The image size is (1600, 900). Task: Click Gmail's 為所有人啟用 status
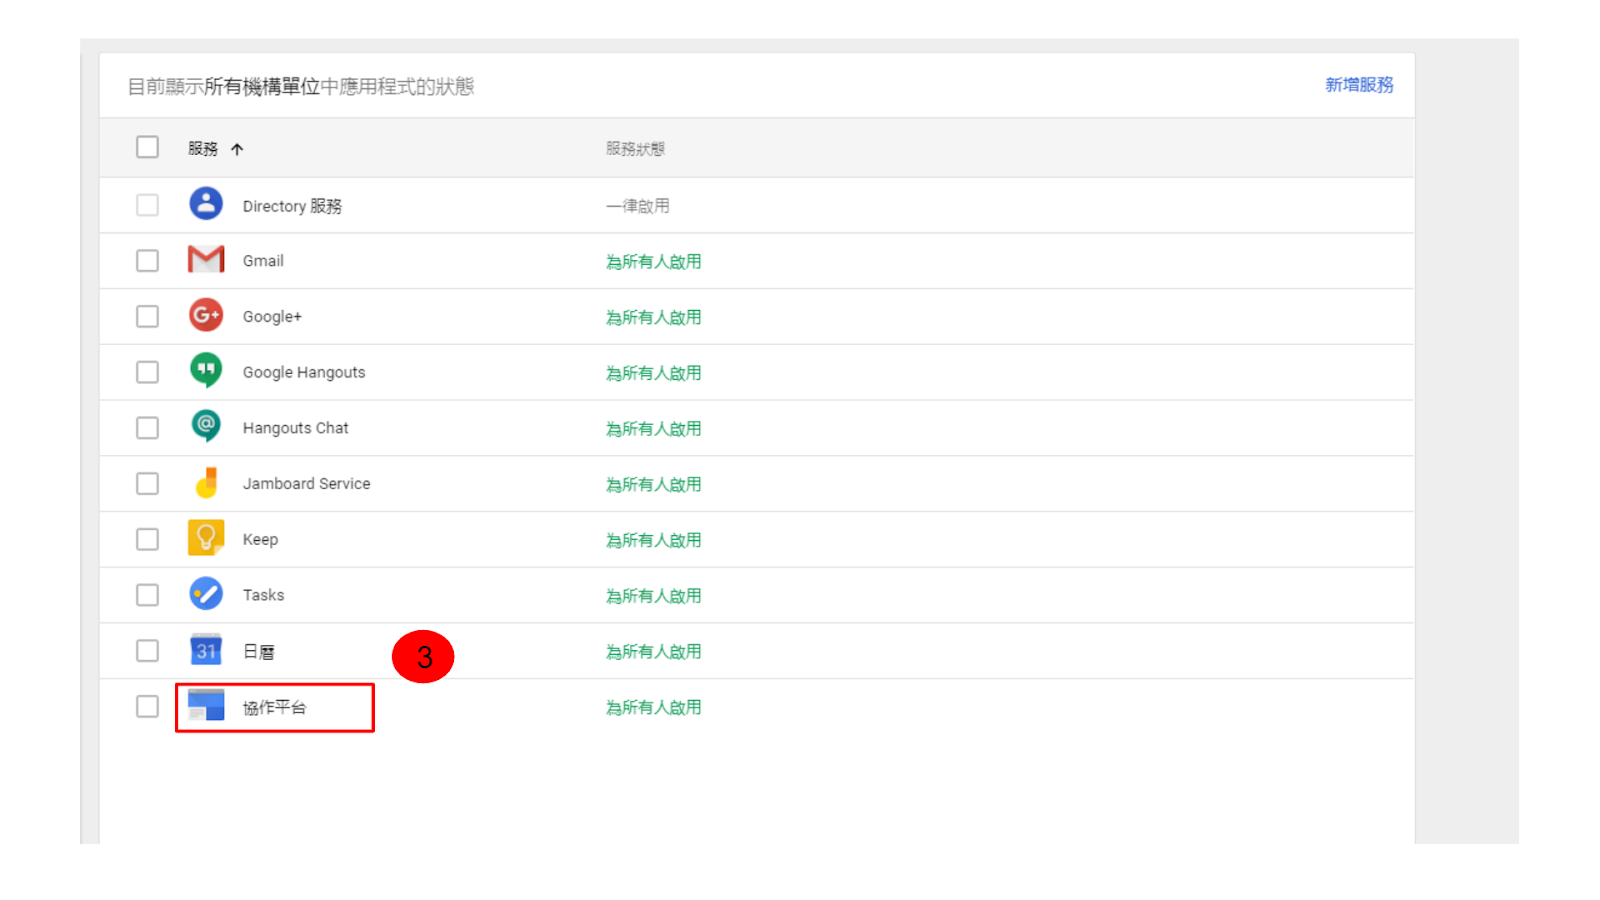coord(654,262)
